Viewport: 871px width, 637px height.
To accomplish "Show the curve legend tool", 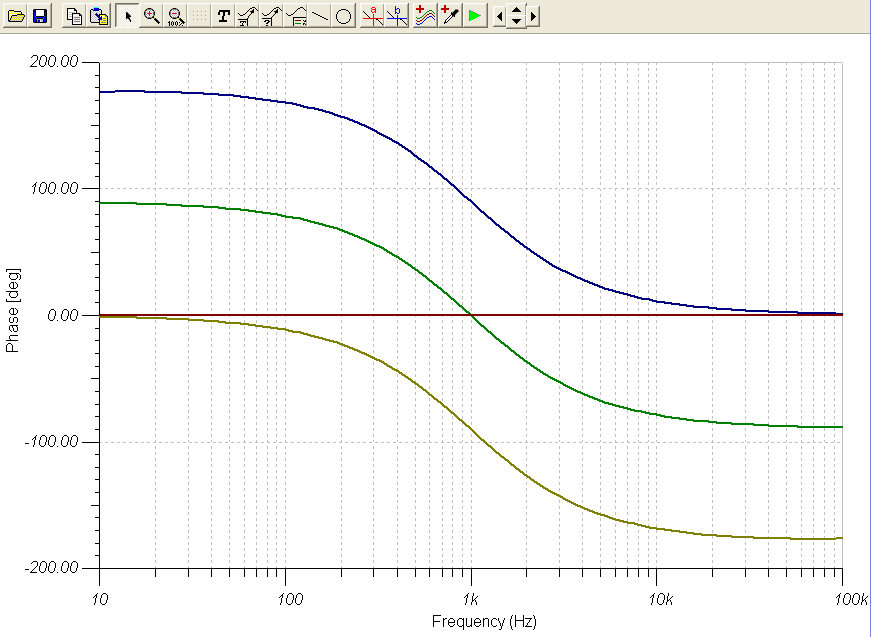I will 296,16.
